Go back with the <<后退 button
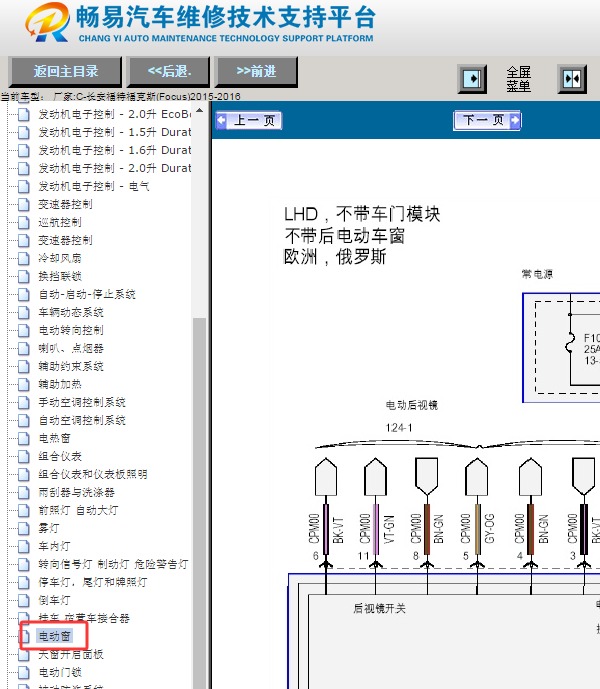The height and width of the screenshot is (689, 600). [169, 71]
